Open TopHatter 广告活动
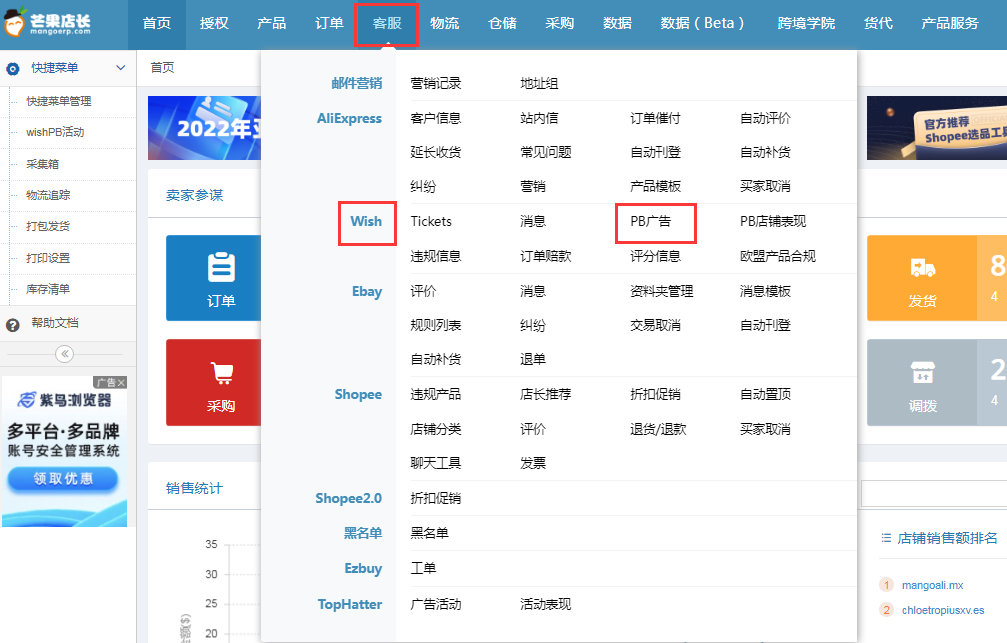The height and width of the screenshot is (643, 1007). click(x=435, y=604)
